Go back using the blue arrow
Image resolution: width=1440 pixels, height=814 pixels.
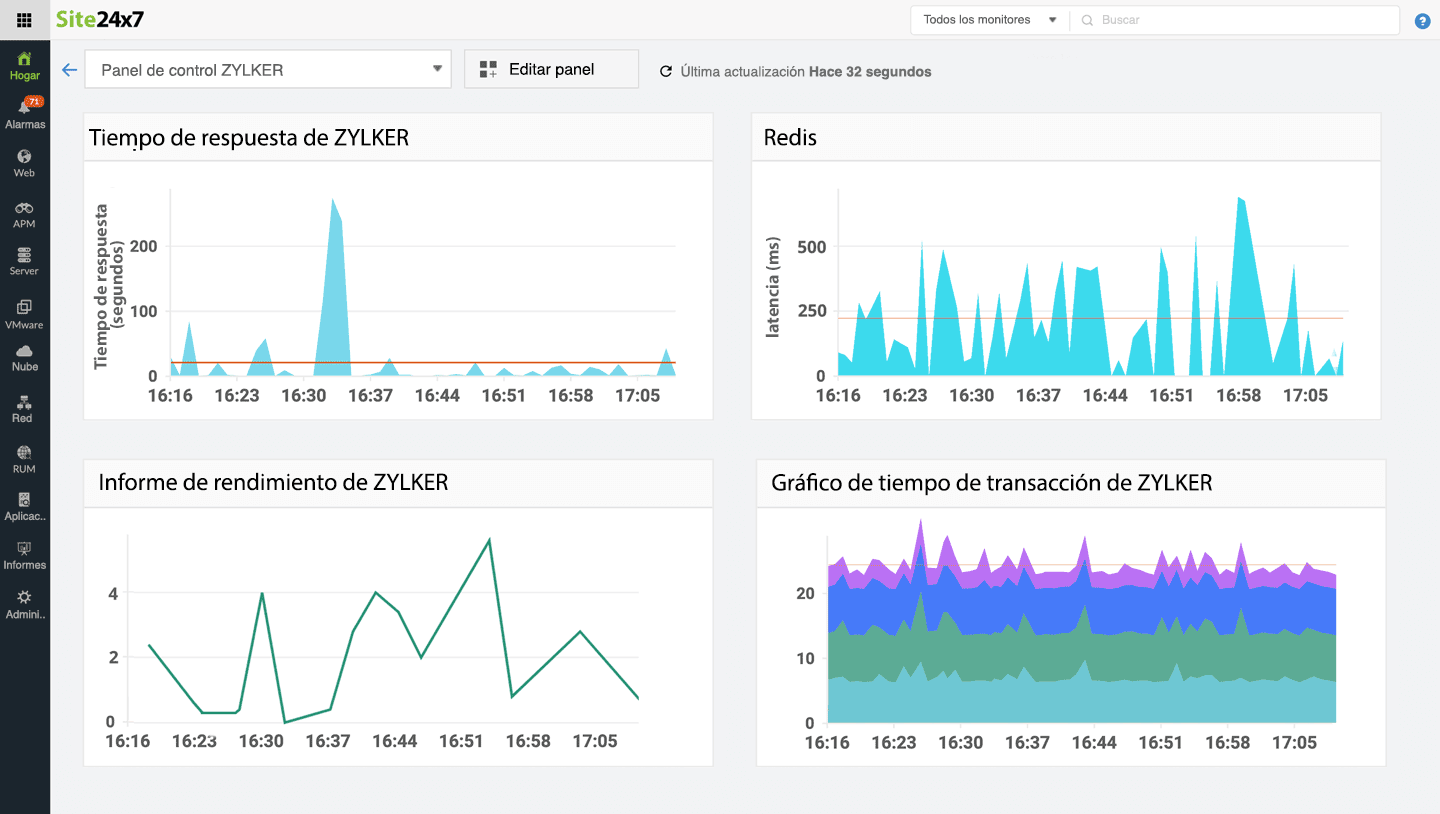pos(68,69)
